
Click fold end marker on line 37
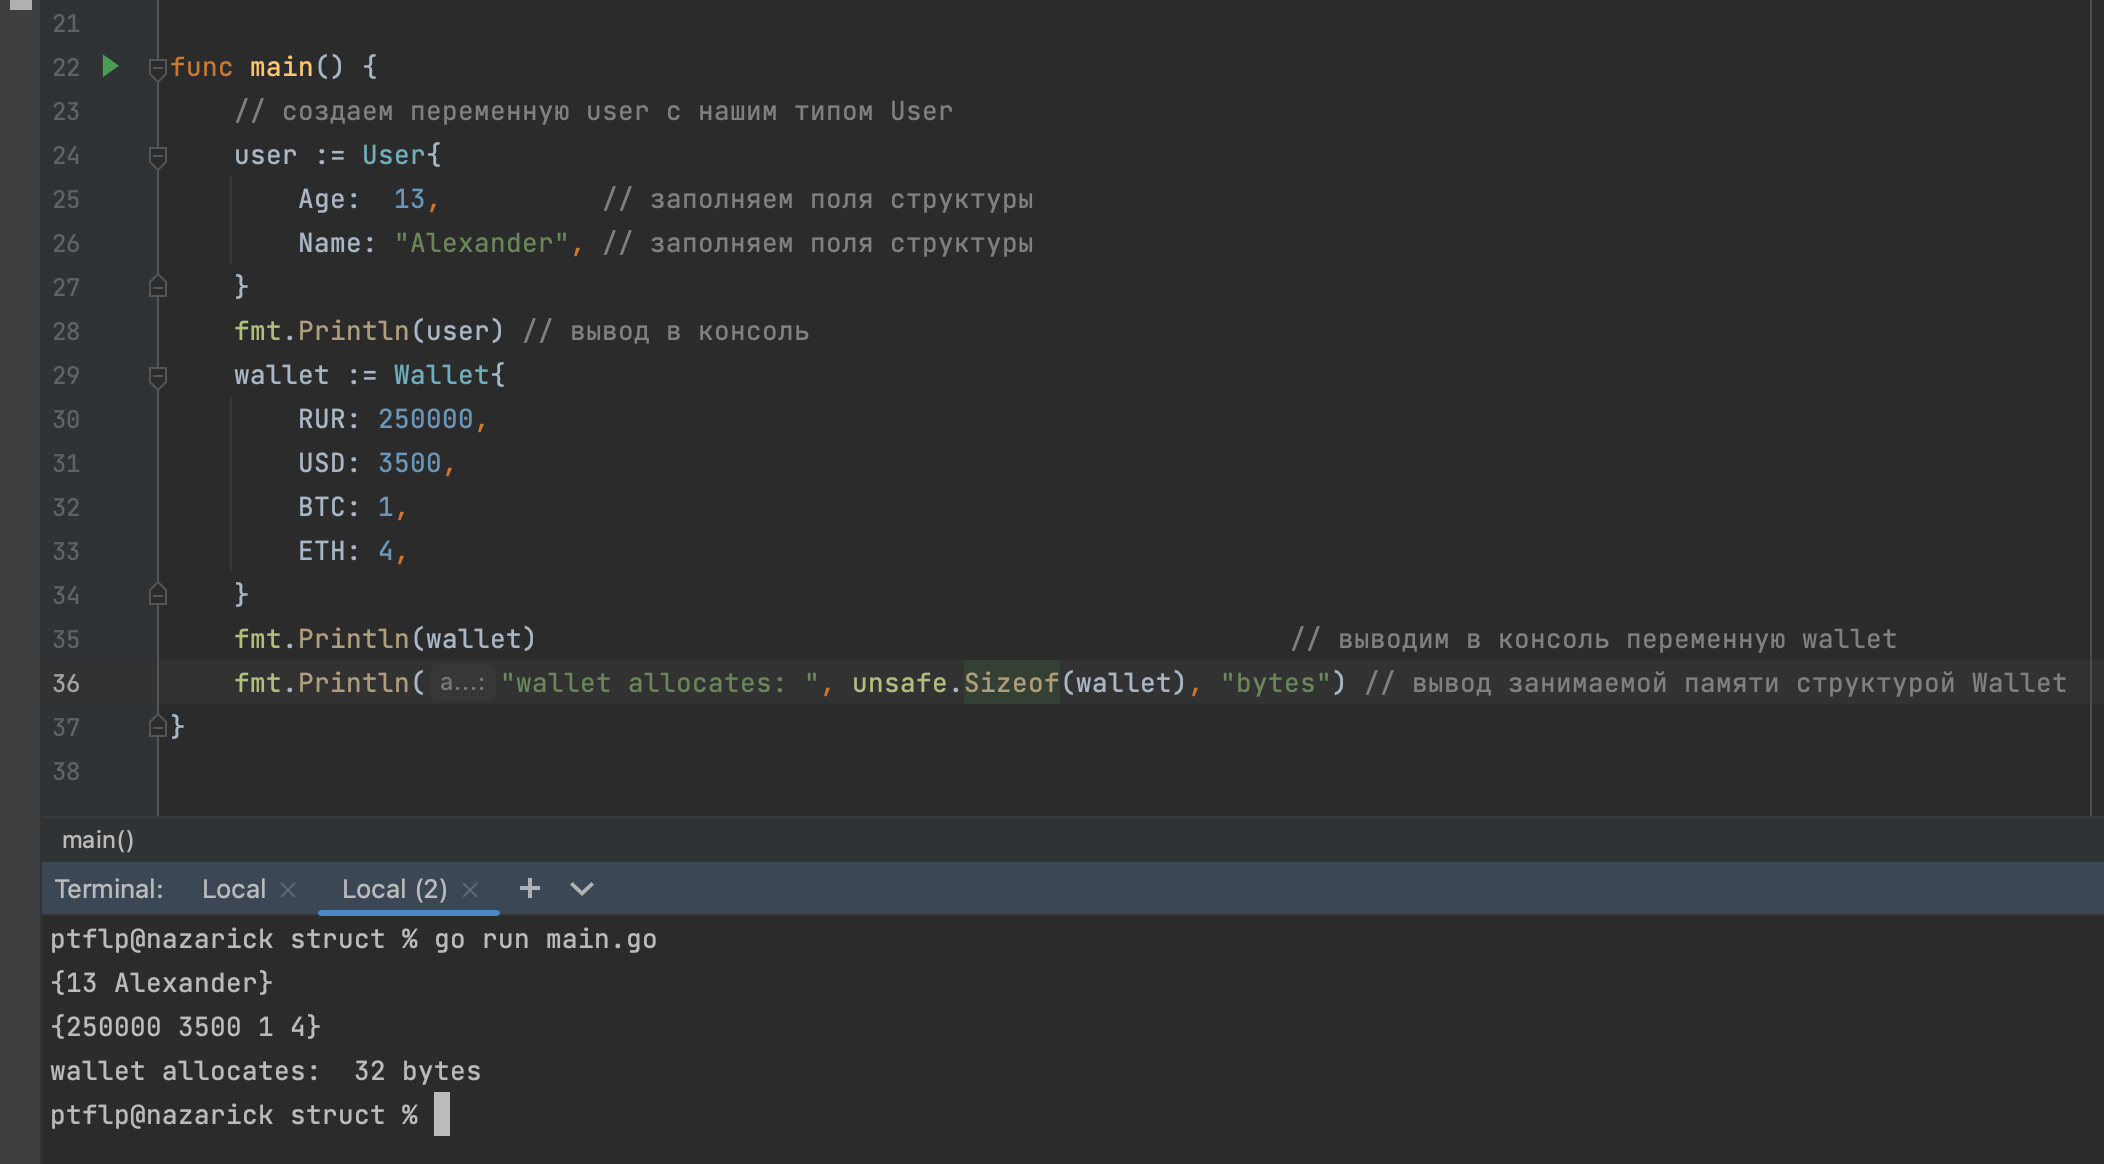pyautogui.click(x=157, y=728)
